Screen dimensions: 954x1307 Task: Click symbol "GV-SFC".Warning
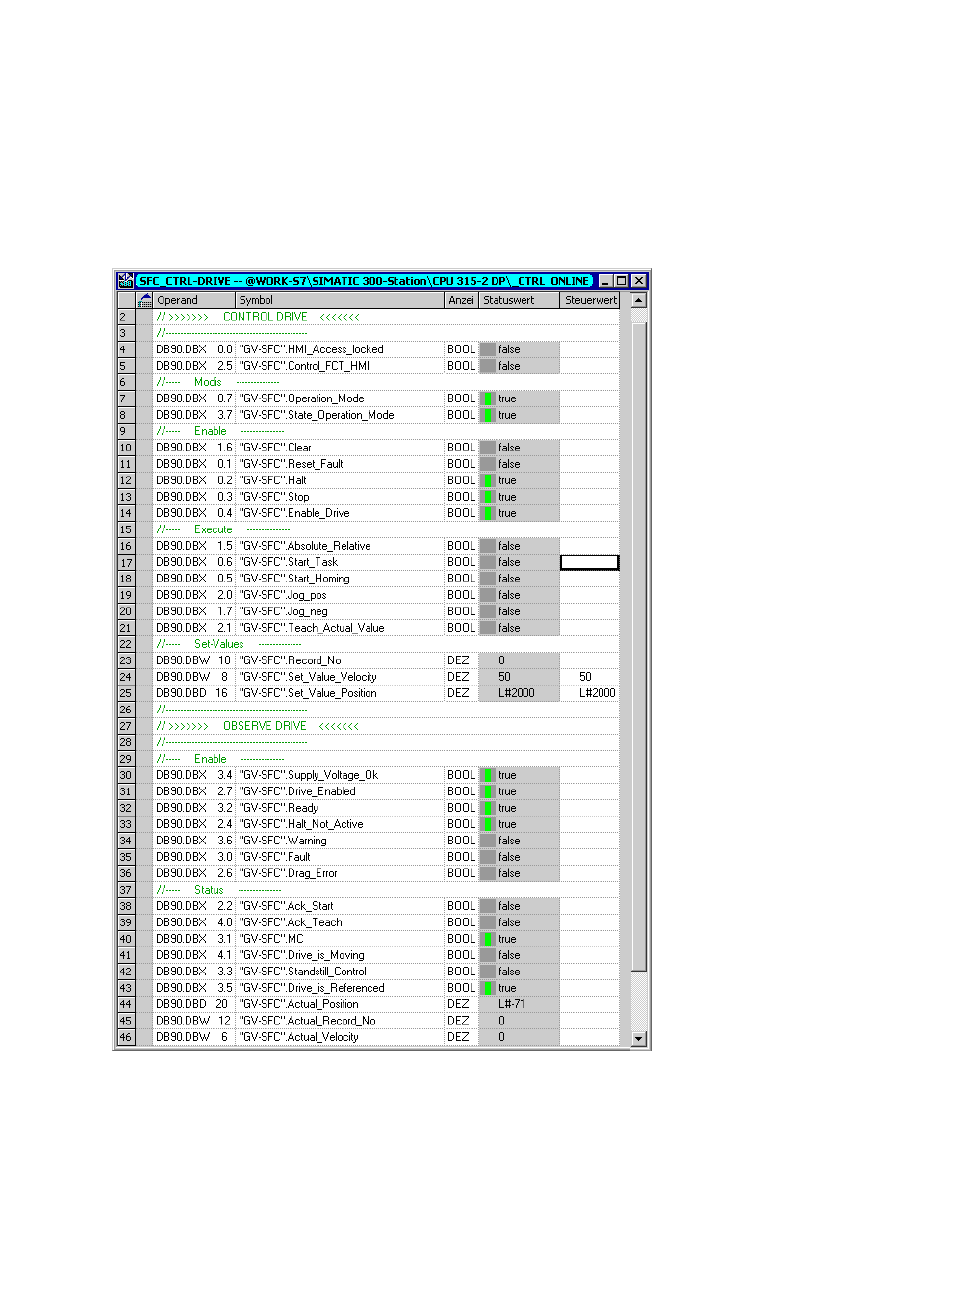(283, 840)
